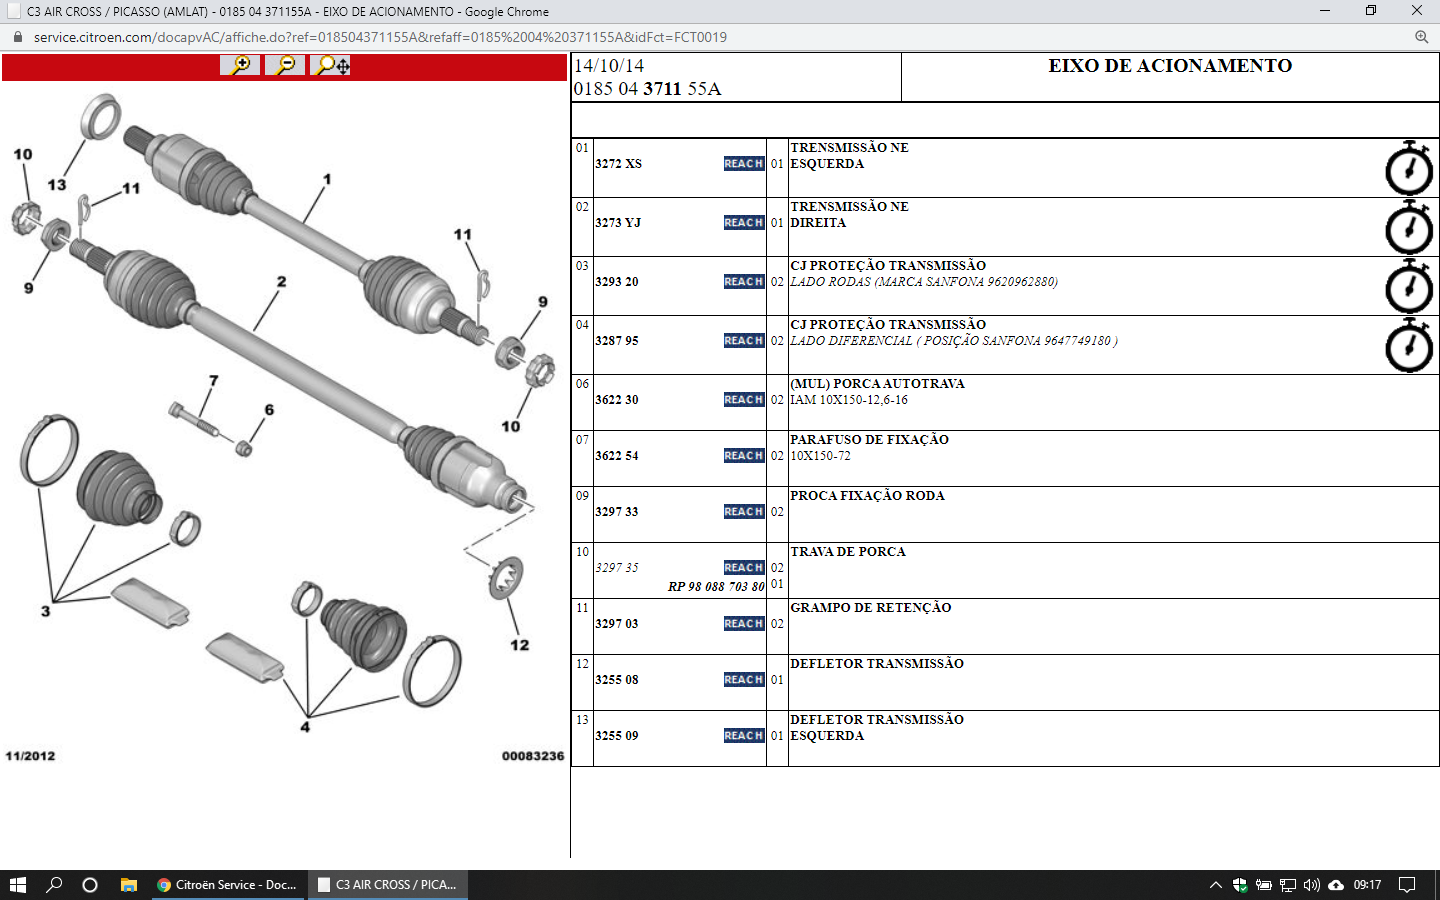Click the zoom out magnifier on diagram toolbar
Screen dimensions: 1440x900
285,66
